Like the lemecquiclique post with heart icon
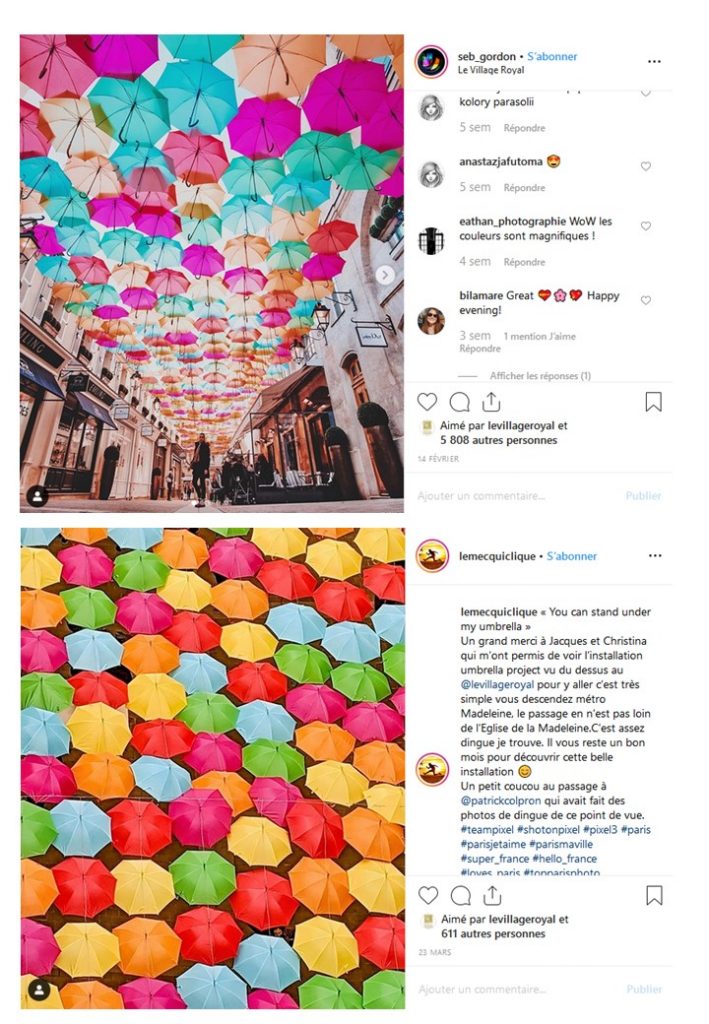The image size is (709, 1024). point(428,895)
